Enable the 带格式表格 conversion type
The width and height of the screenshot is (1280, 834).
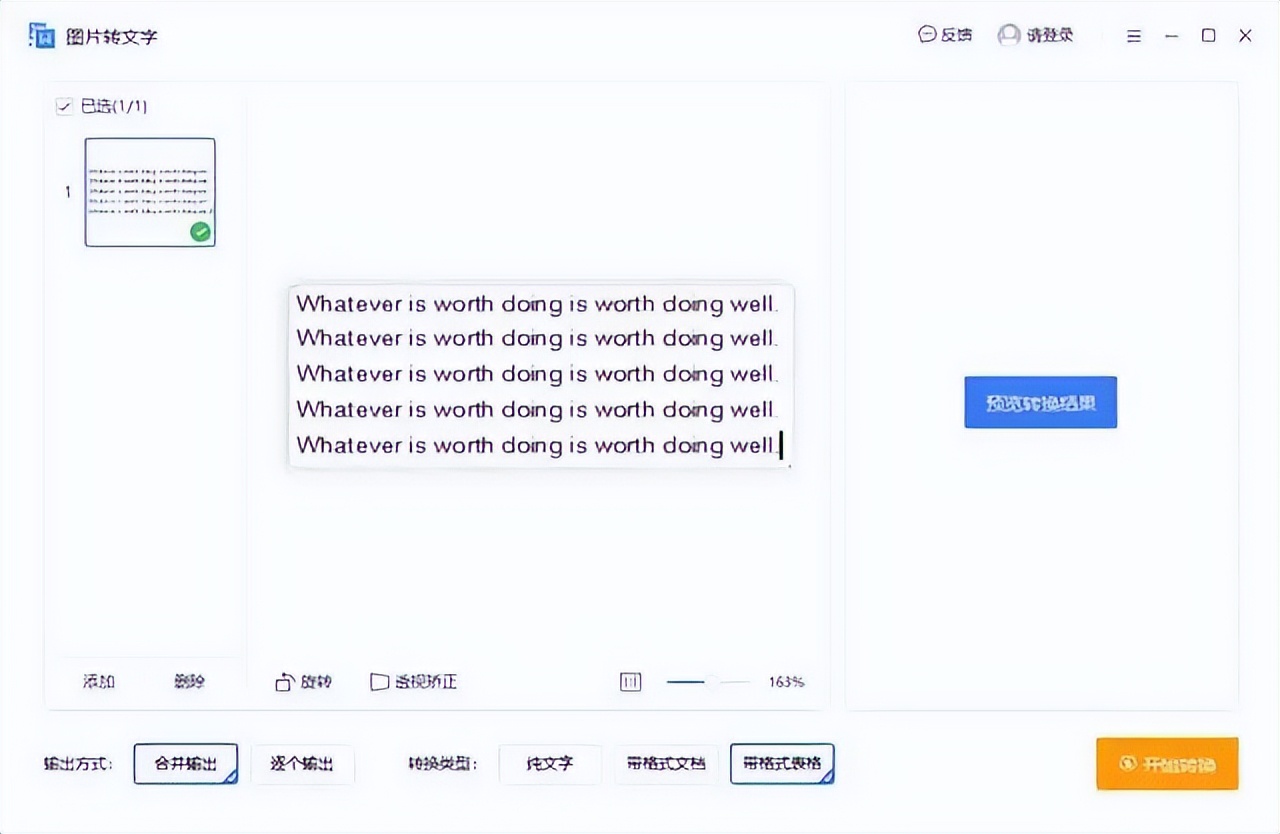[783, 763]
